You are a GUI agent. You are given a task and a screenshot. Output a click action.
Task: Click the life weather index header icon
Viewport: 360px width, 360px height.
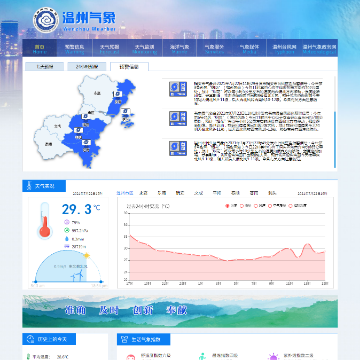[x=125, y=339]
